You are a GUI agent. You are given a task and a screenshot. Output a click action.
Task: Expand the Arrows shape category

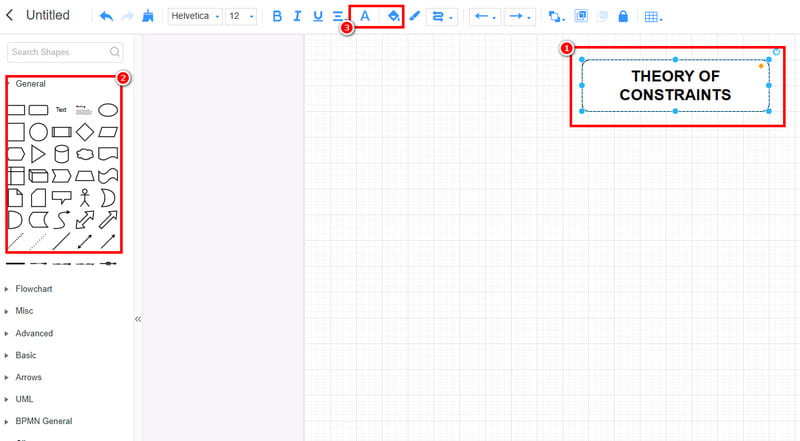(29, 377)
